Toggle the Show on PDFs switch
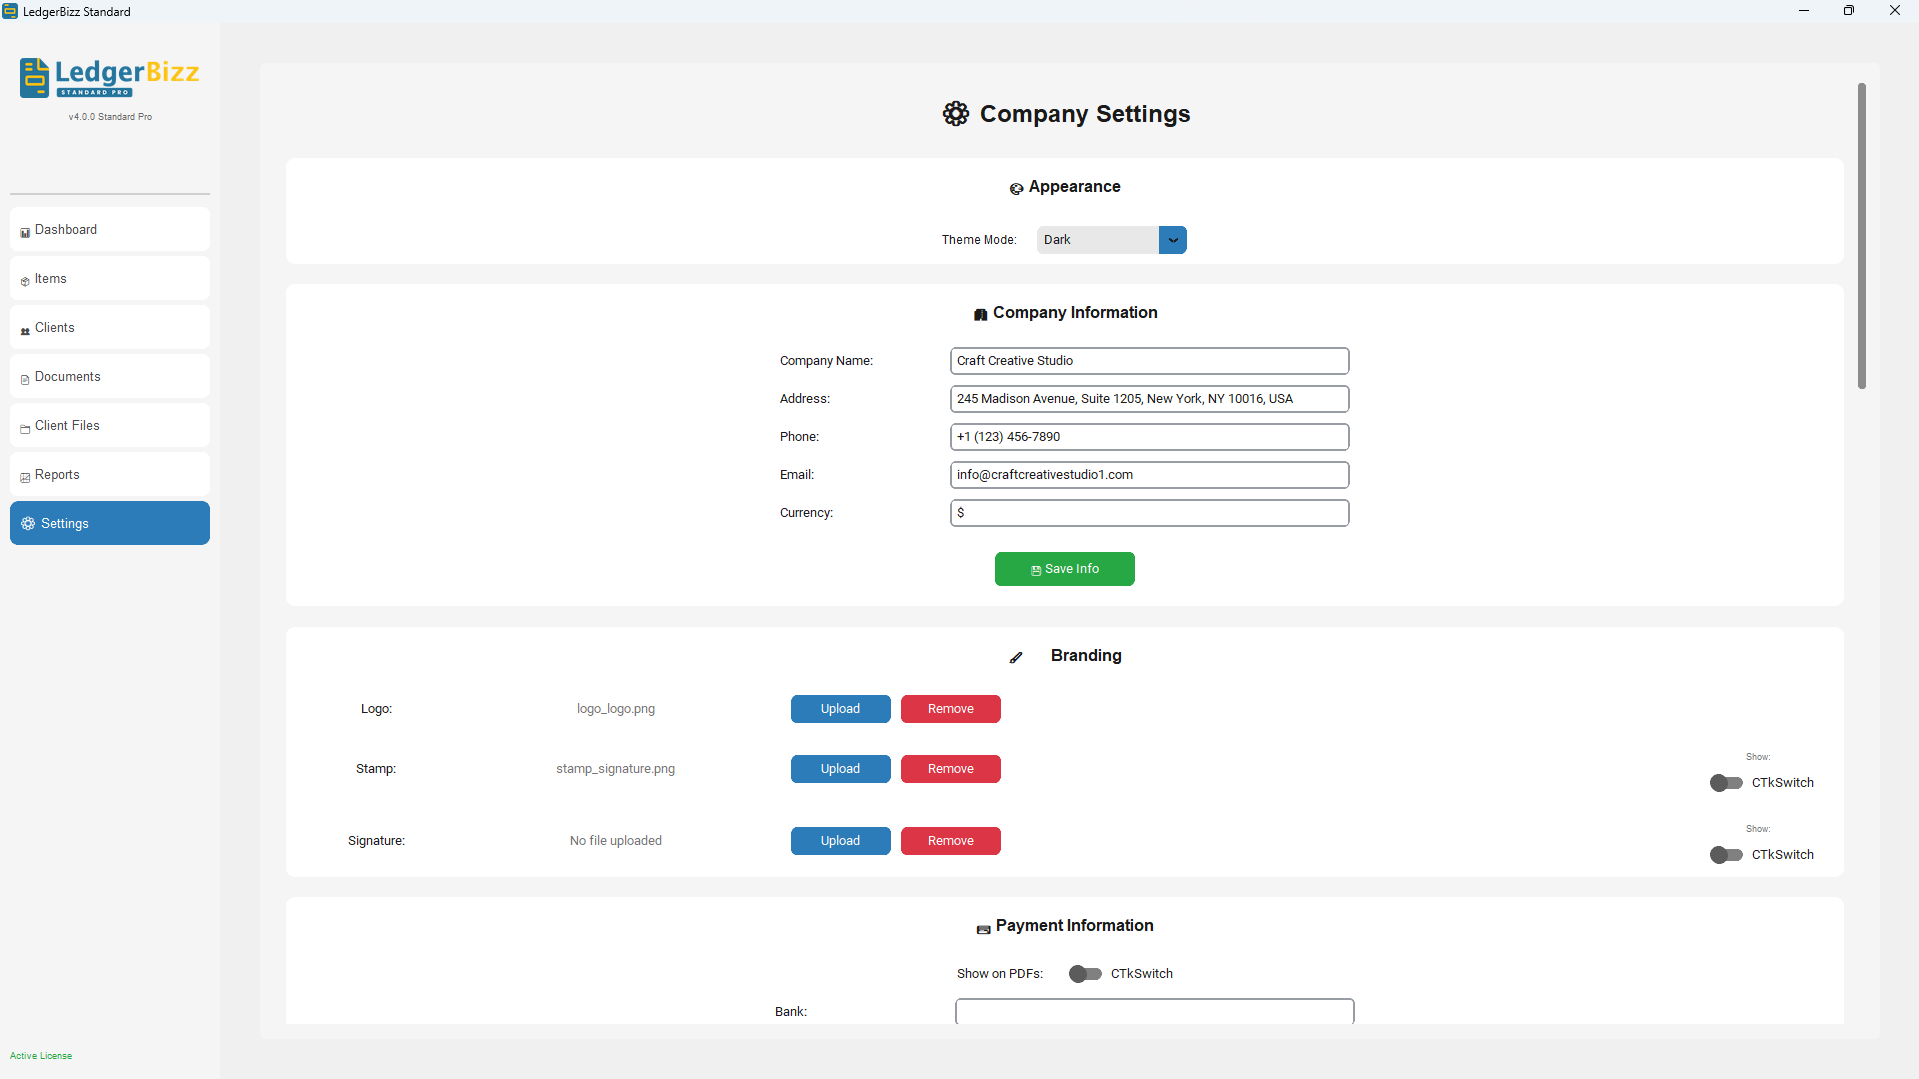This screenshot has width=1919, height=1079. click(1085, 974)
